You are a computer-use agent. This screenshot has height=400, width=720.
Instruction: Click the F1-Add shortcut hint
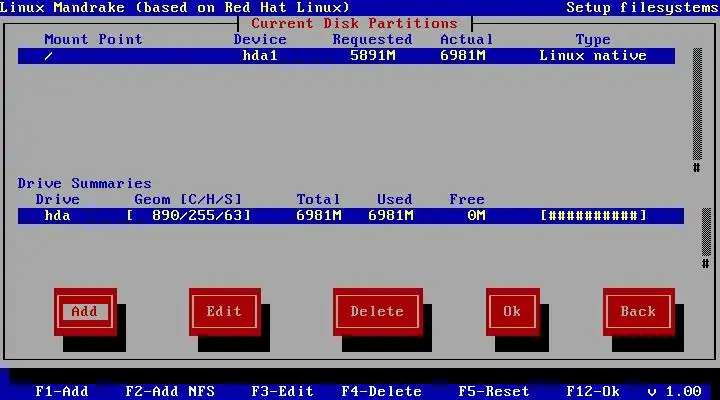pos(62,391)
